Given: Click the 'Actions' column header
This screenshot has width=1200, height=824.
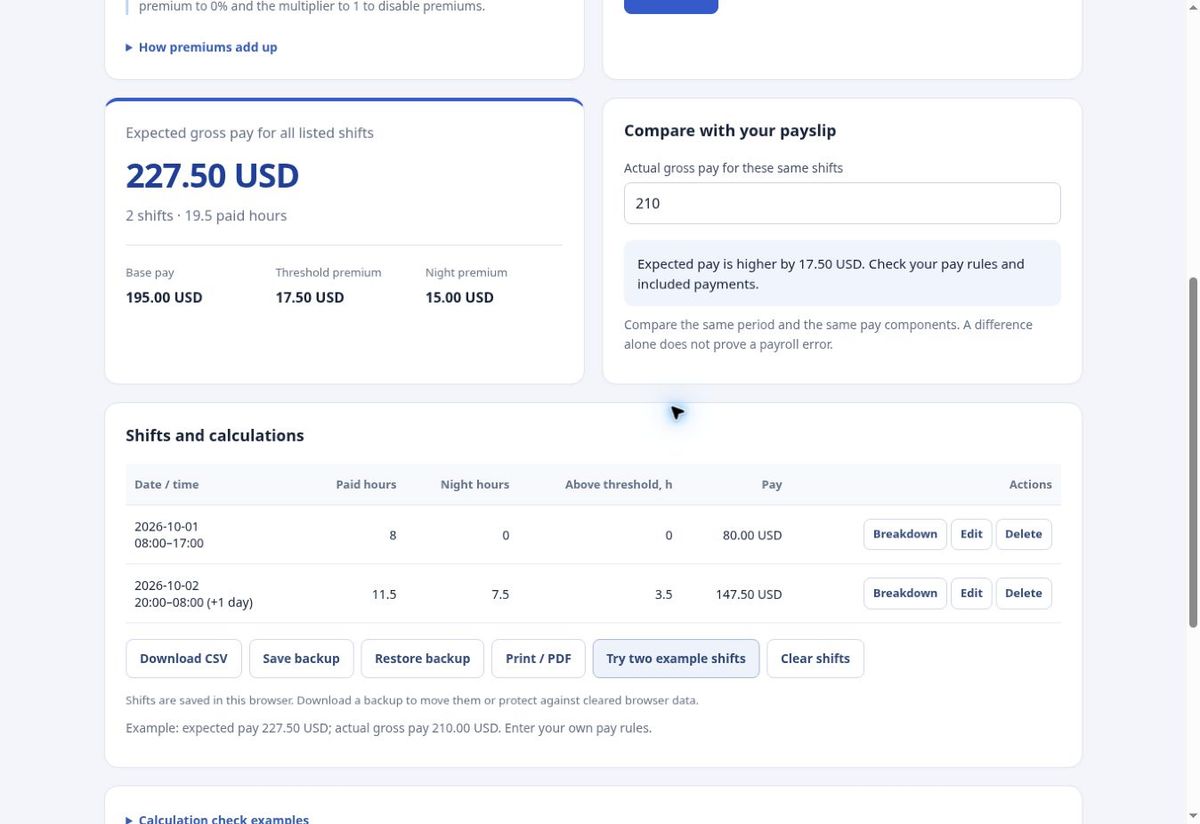Looking at the screenshot, I should tap(1030, 484).
